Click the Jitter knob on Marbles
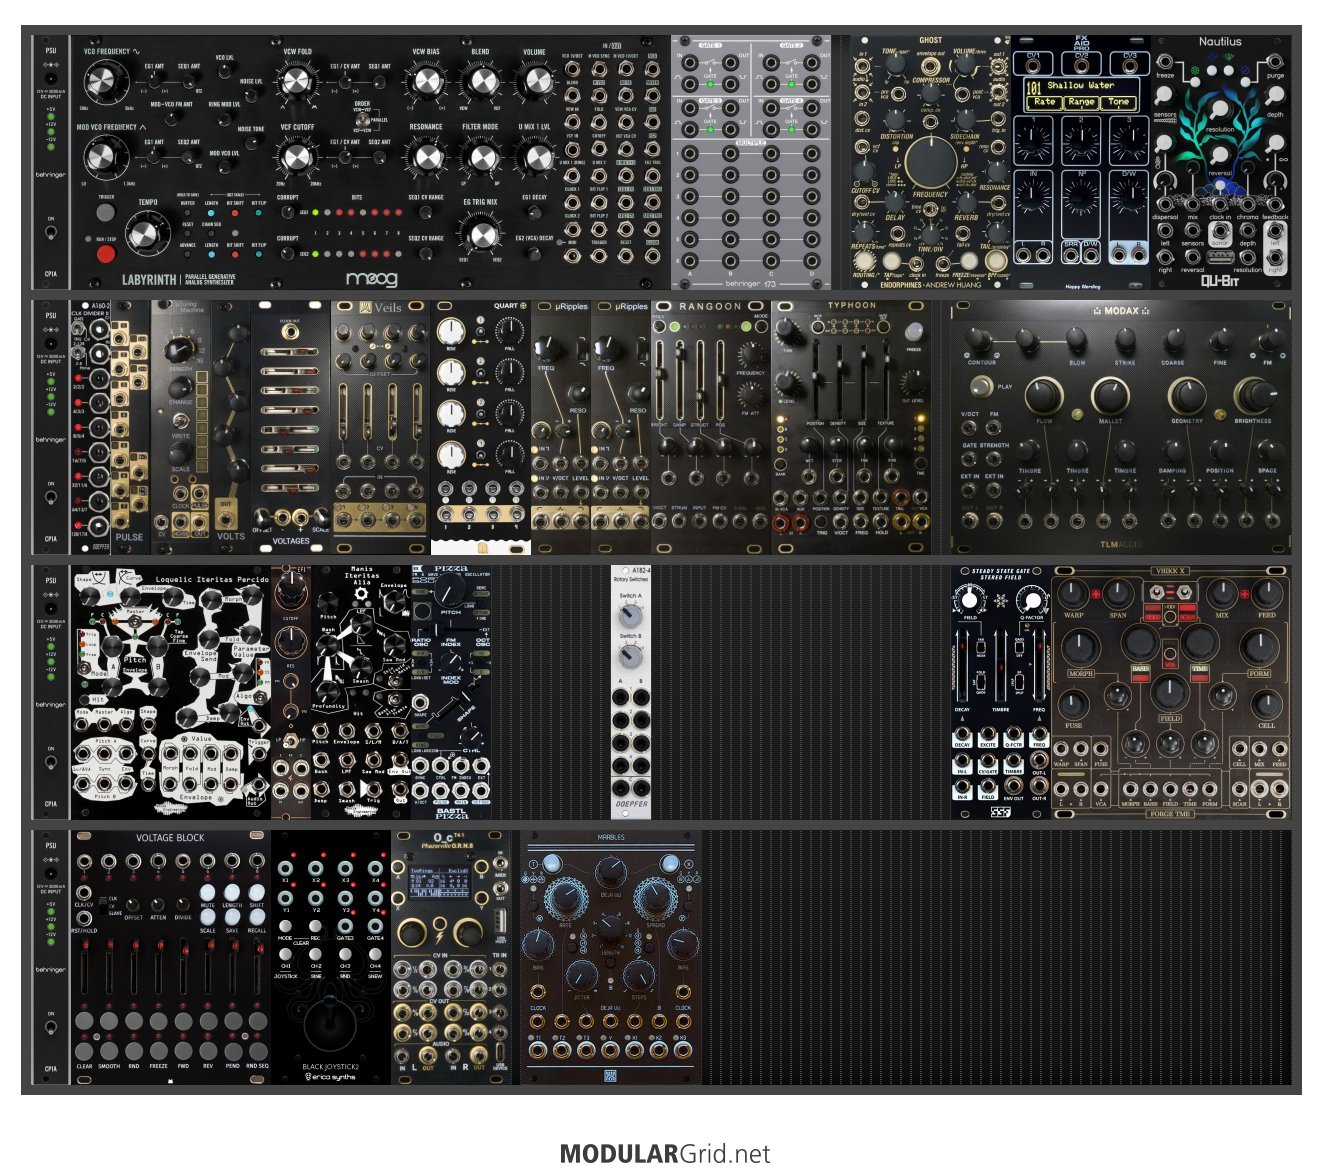This screenshot has width=1332, height=1175. [x=583, y=977]
